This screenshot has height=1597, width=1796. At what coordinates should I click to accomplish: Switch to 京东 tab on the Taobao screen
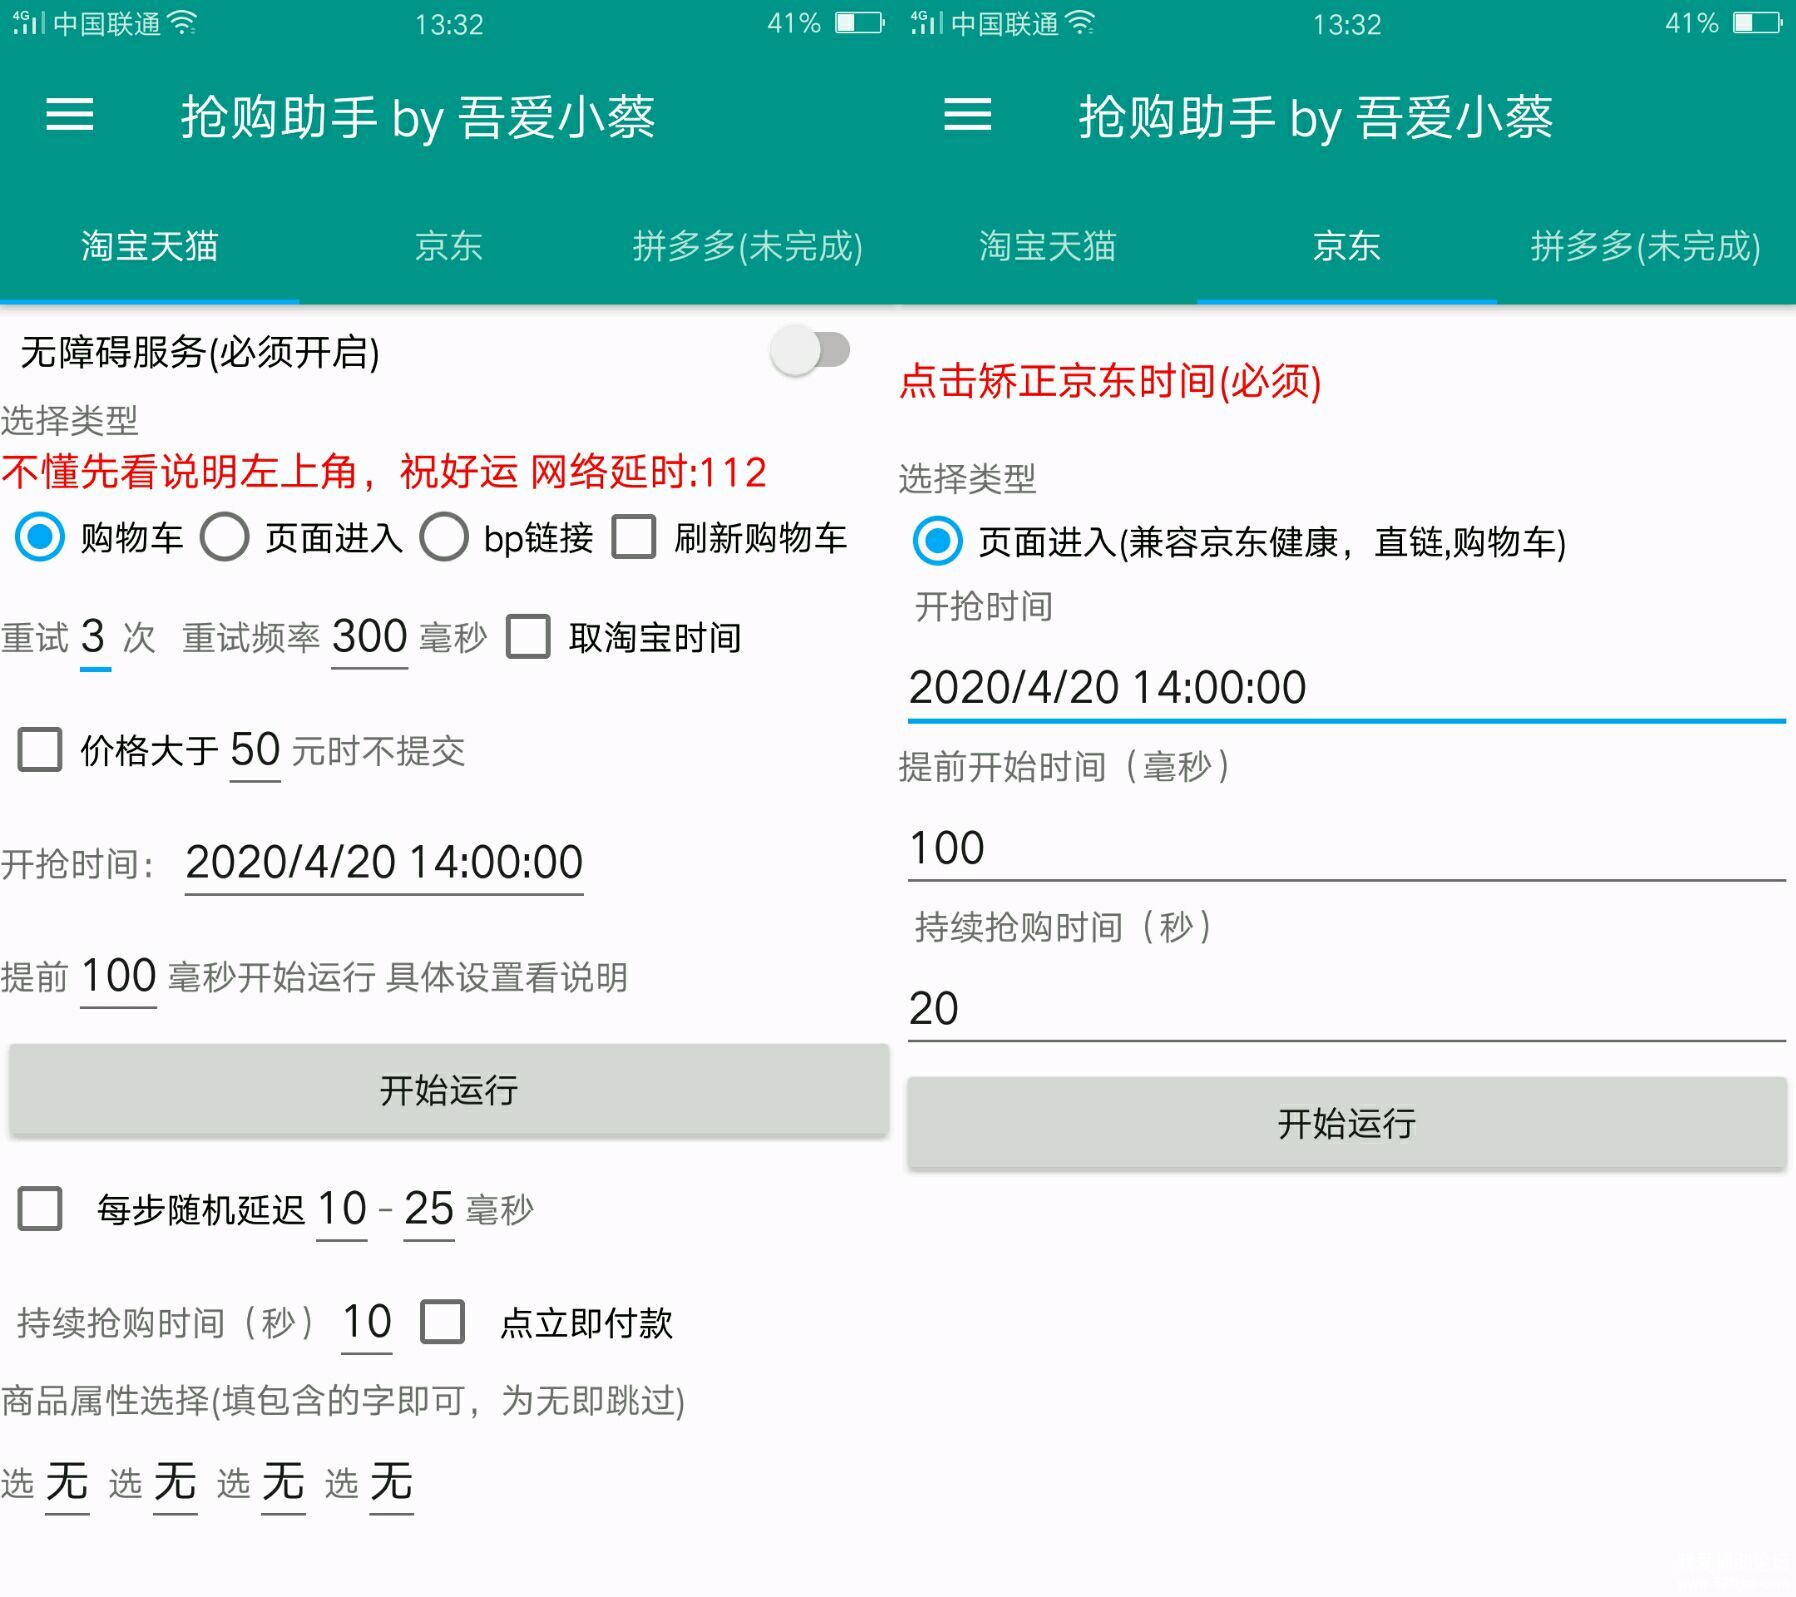click(x=448, y=246)
